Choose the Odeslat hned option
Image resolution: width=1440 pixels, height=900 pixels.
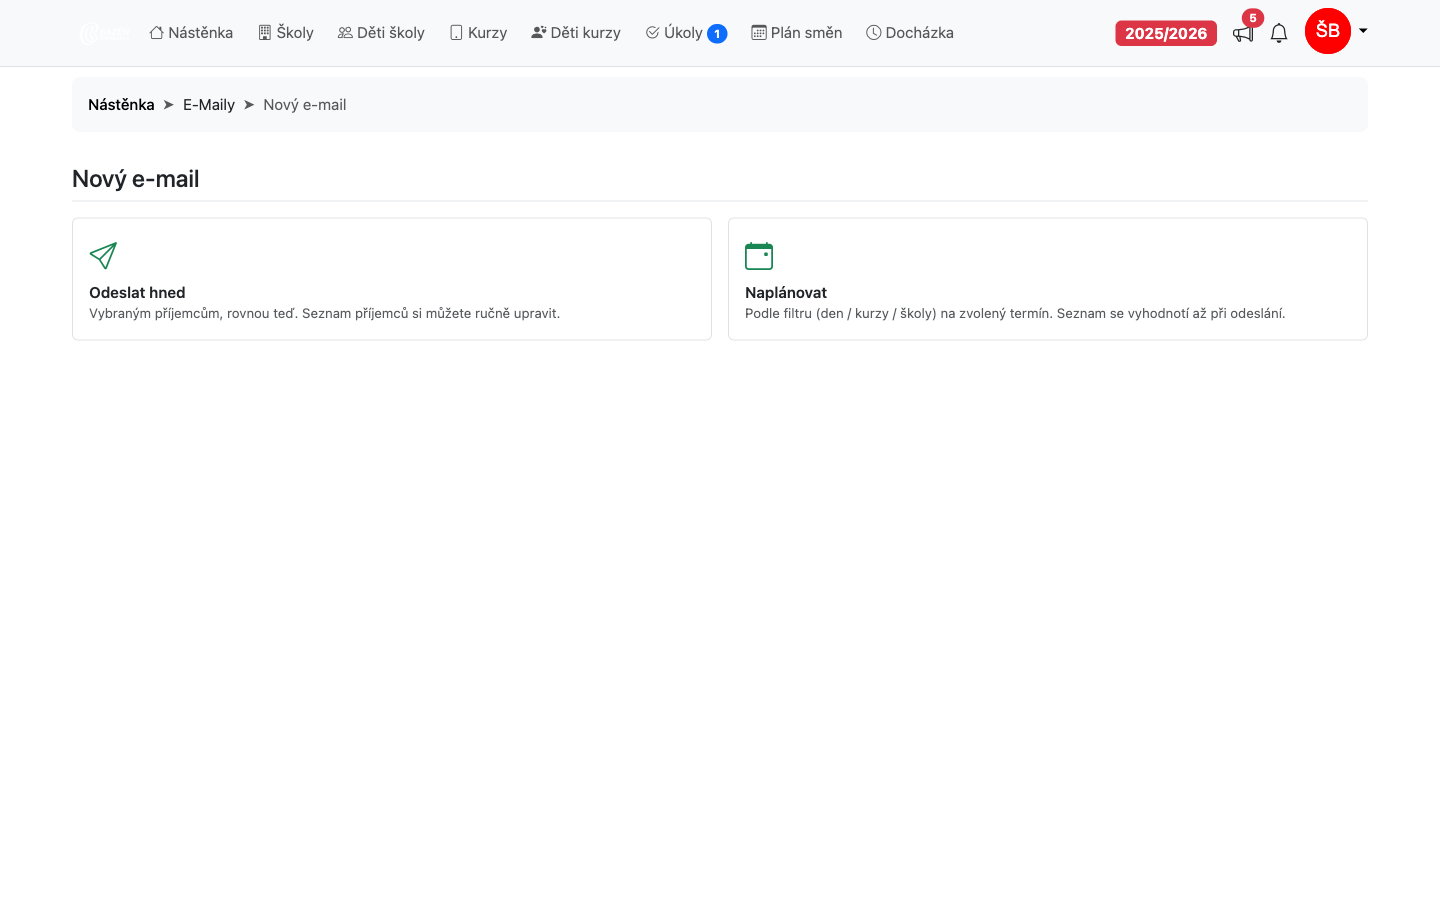[x=392, y=279]
